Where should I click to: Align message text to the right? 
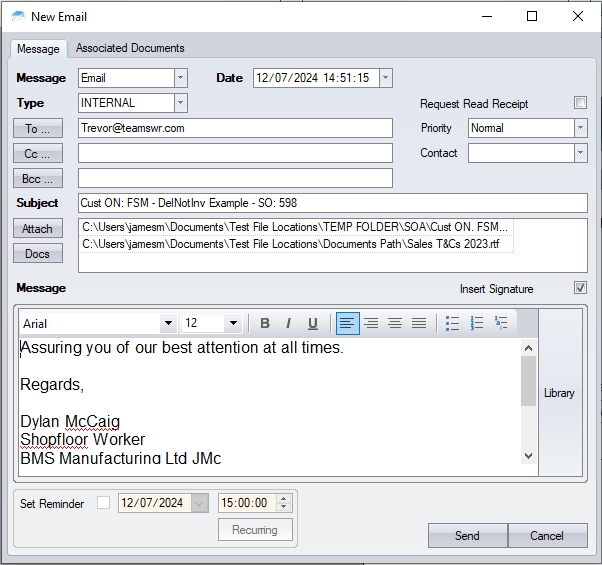[395, 323]
